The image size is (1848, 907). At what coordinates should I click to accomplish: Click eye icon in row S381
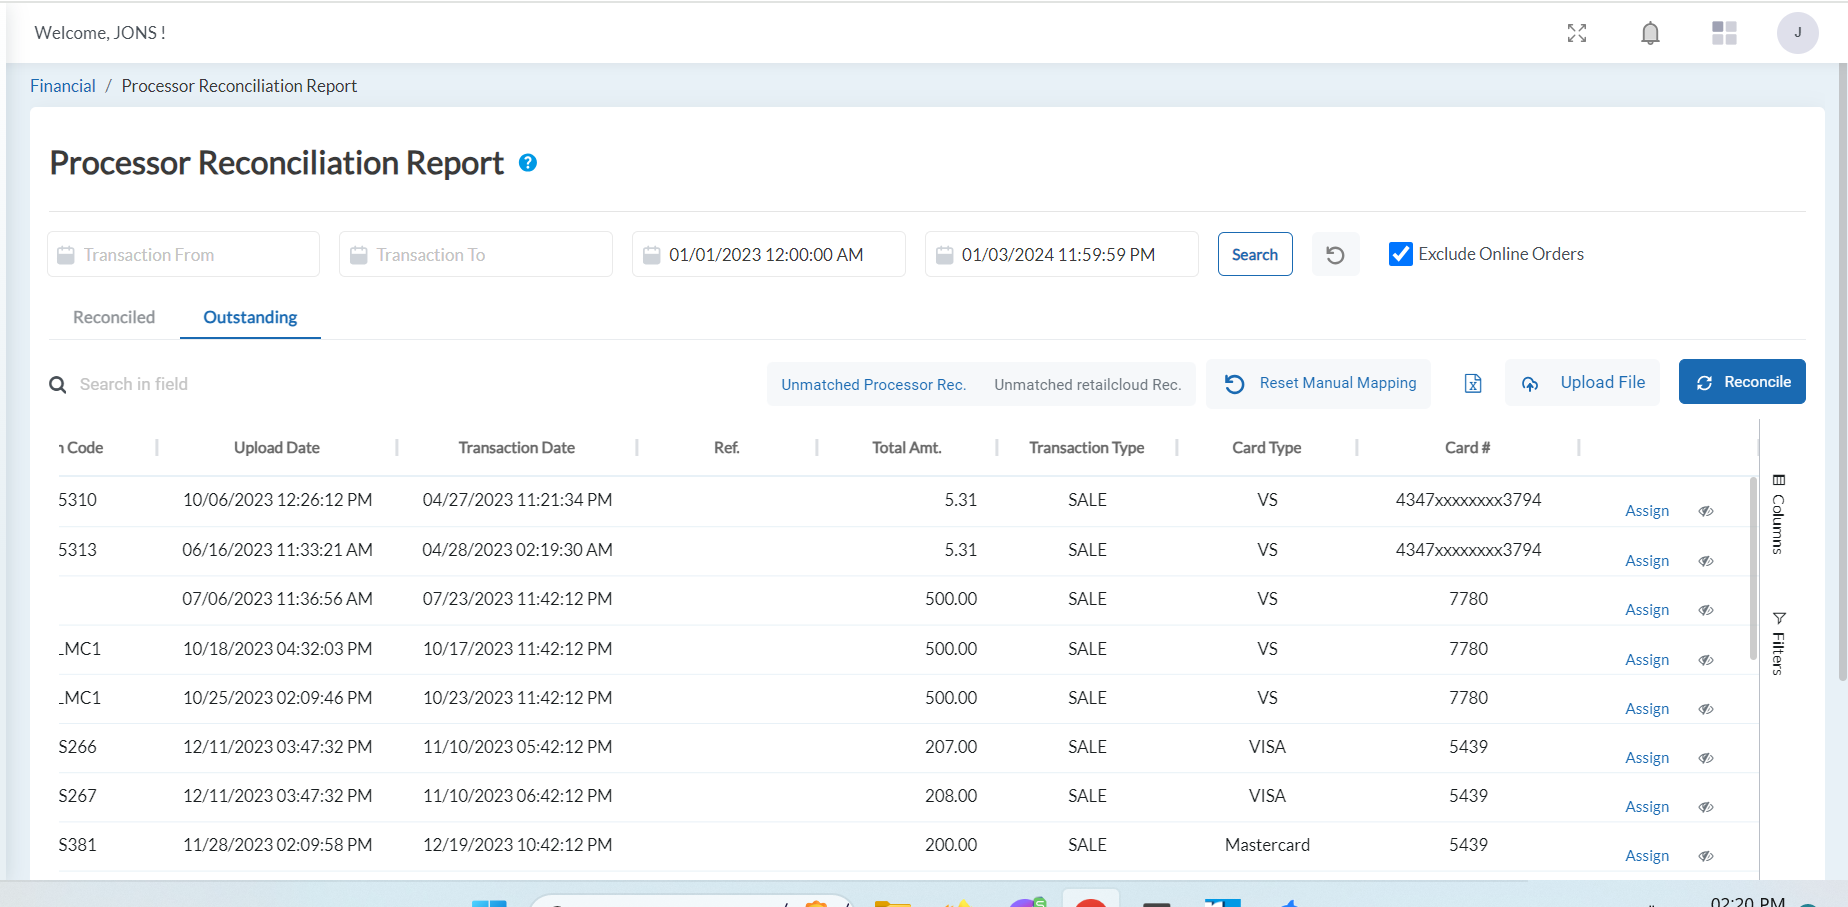coord(1706,856)
